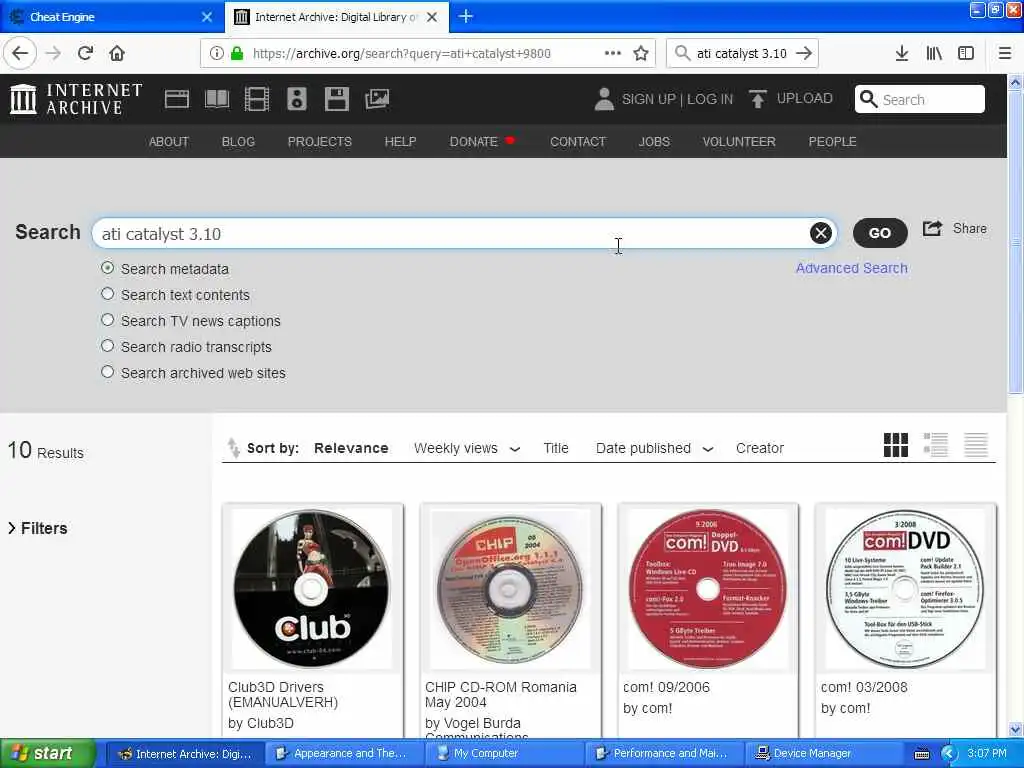Open the Wayback Machine web icon

pos(177,99)
